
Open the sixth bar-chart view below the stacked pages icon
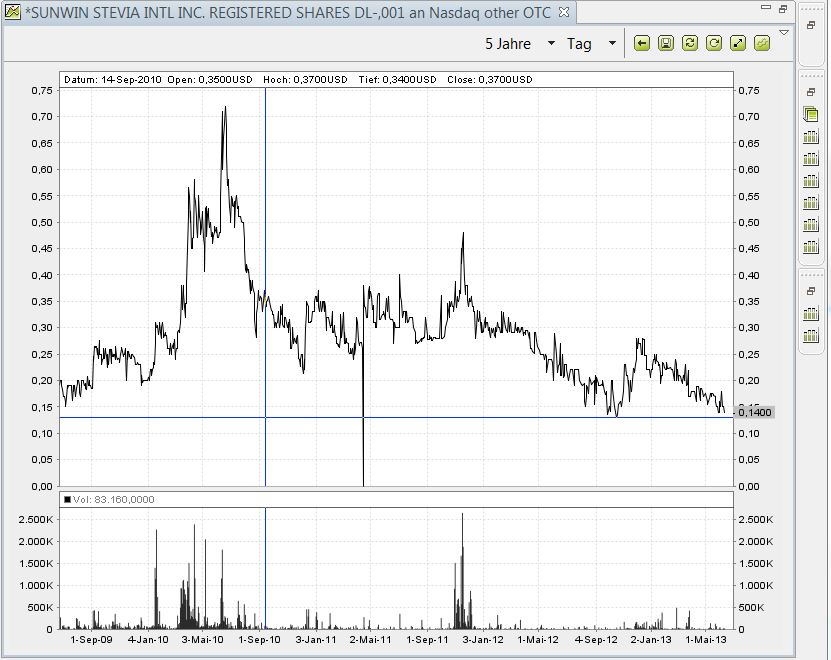pos(810,247)
